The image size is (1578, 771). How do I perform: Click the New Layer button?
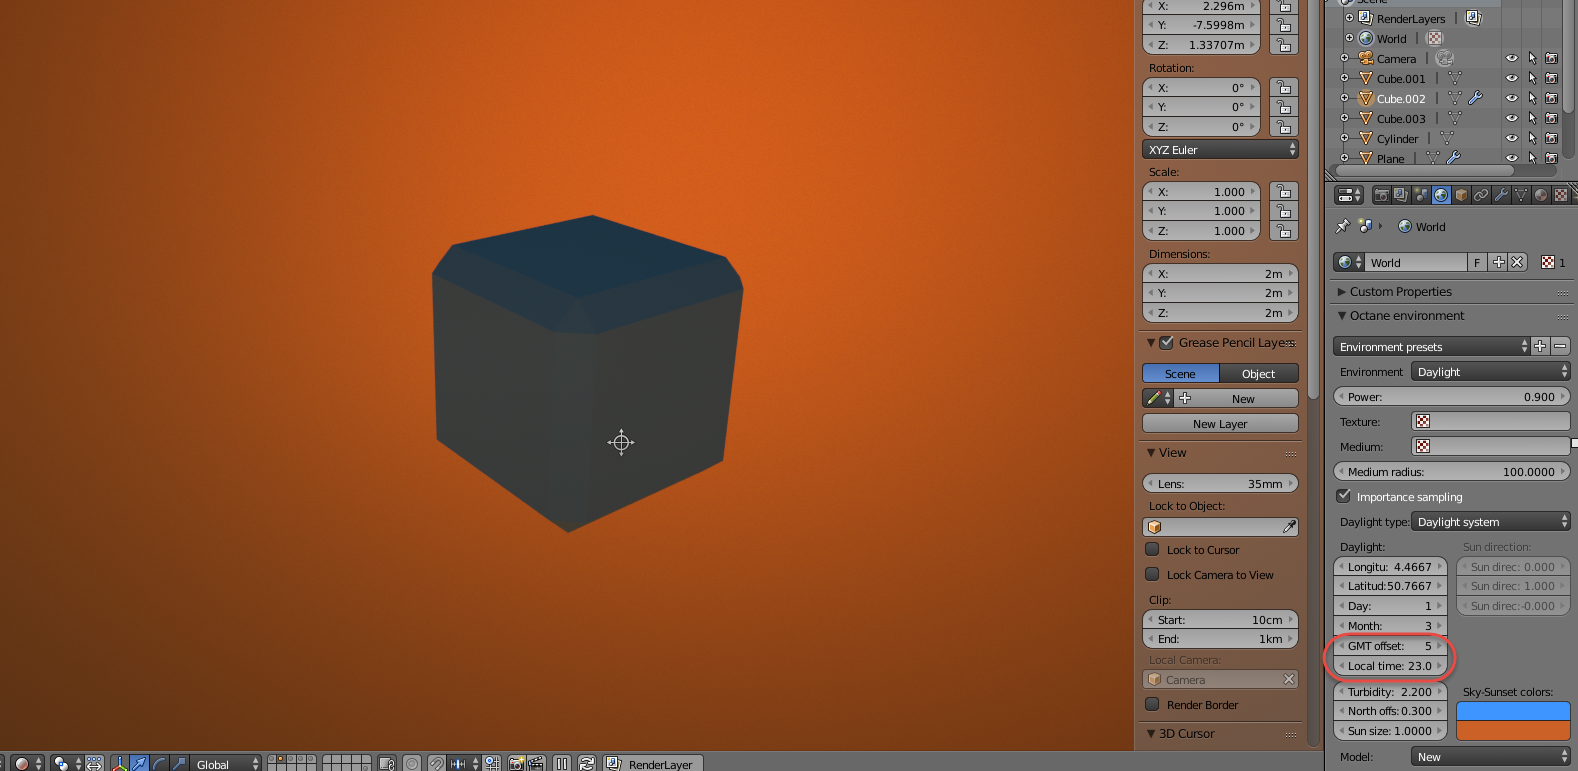pos(1220,423)
